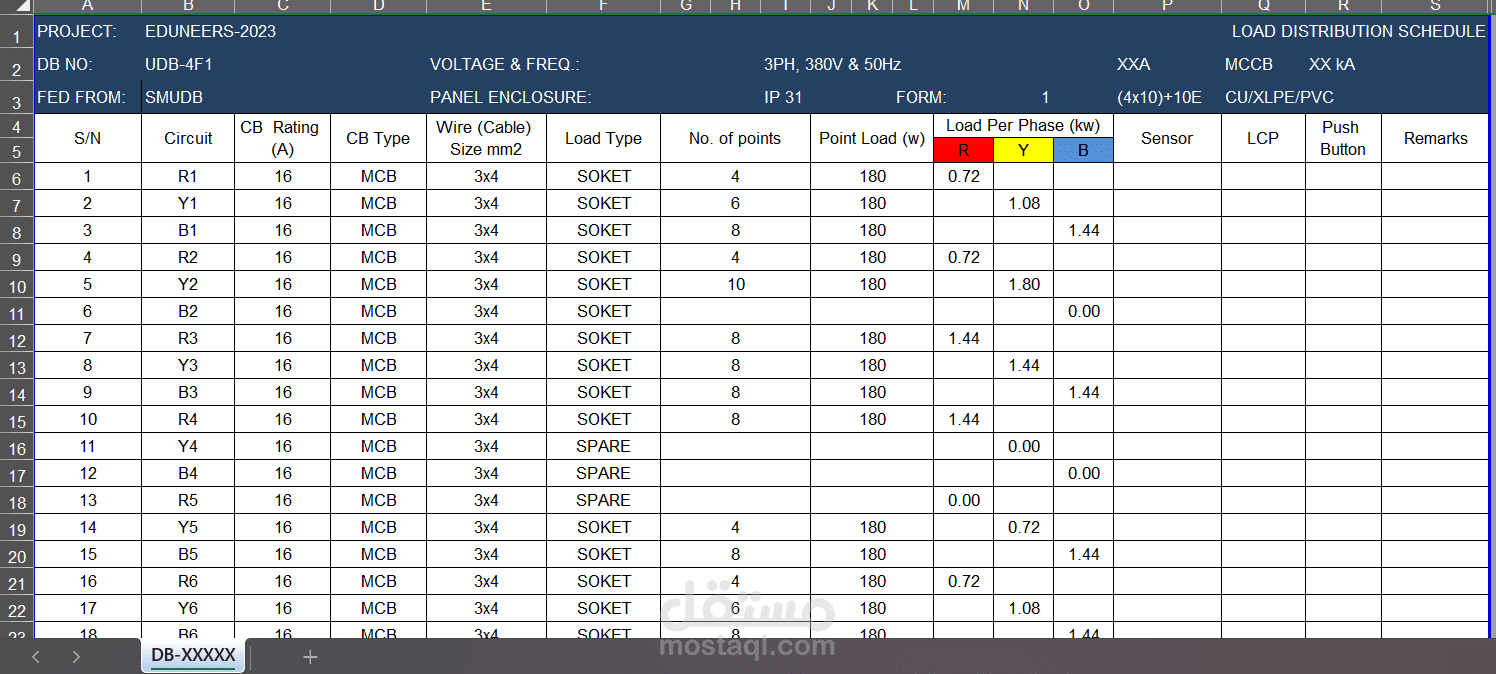The height and width of the screenshot is (674, 1496).
Task: Select row 6 header
Action: (x=16, y=178)
